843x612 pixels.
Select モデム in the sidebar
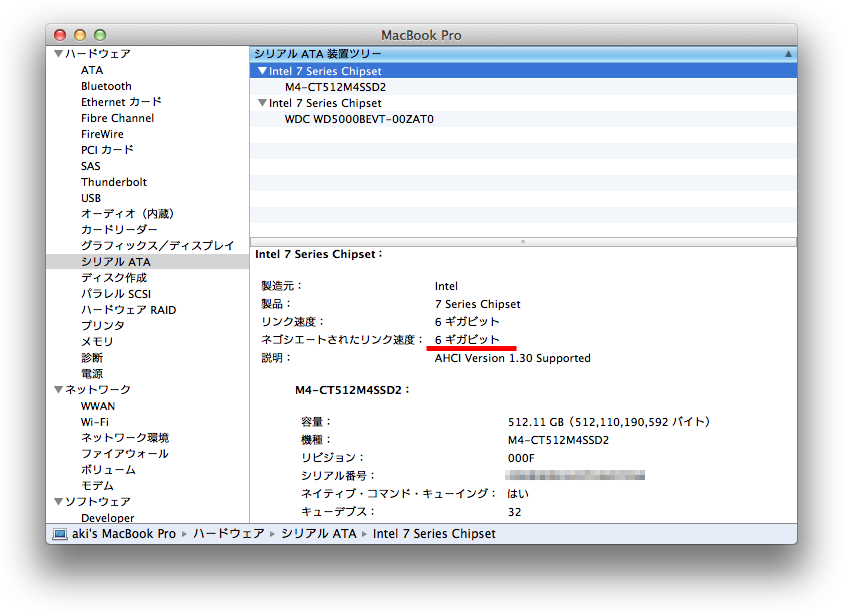pyautogui.click(x=97, y=486)
